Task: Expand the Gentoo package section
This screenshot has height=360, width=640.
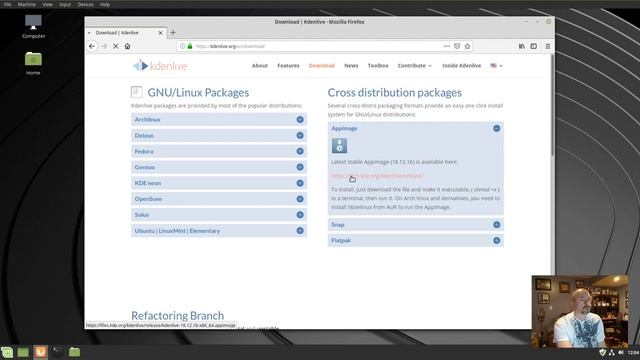Action: click(x=219, y=167)
